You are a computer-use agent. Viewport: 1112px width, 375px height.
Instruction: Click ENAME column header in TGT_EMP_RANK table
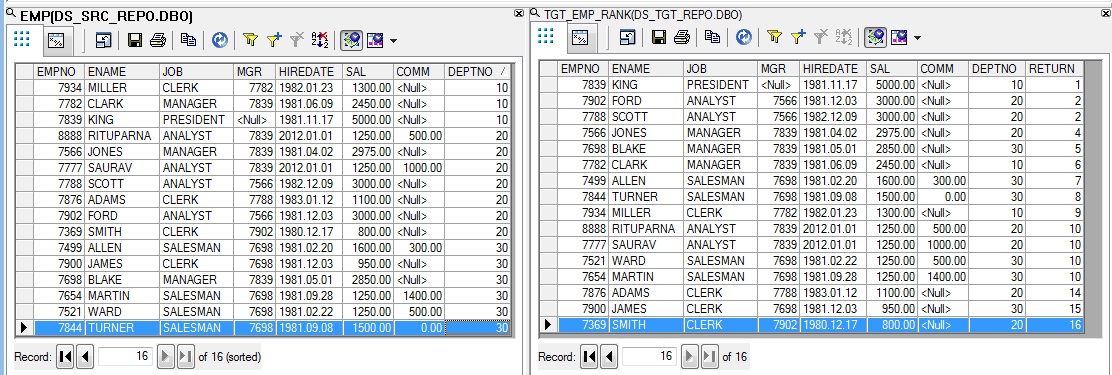coord(646,69)
